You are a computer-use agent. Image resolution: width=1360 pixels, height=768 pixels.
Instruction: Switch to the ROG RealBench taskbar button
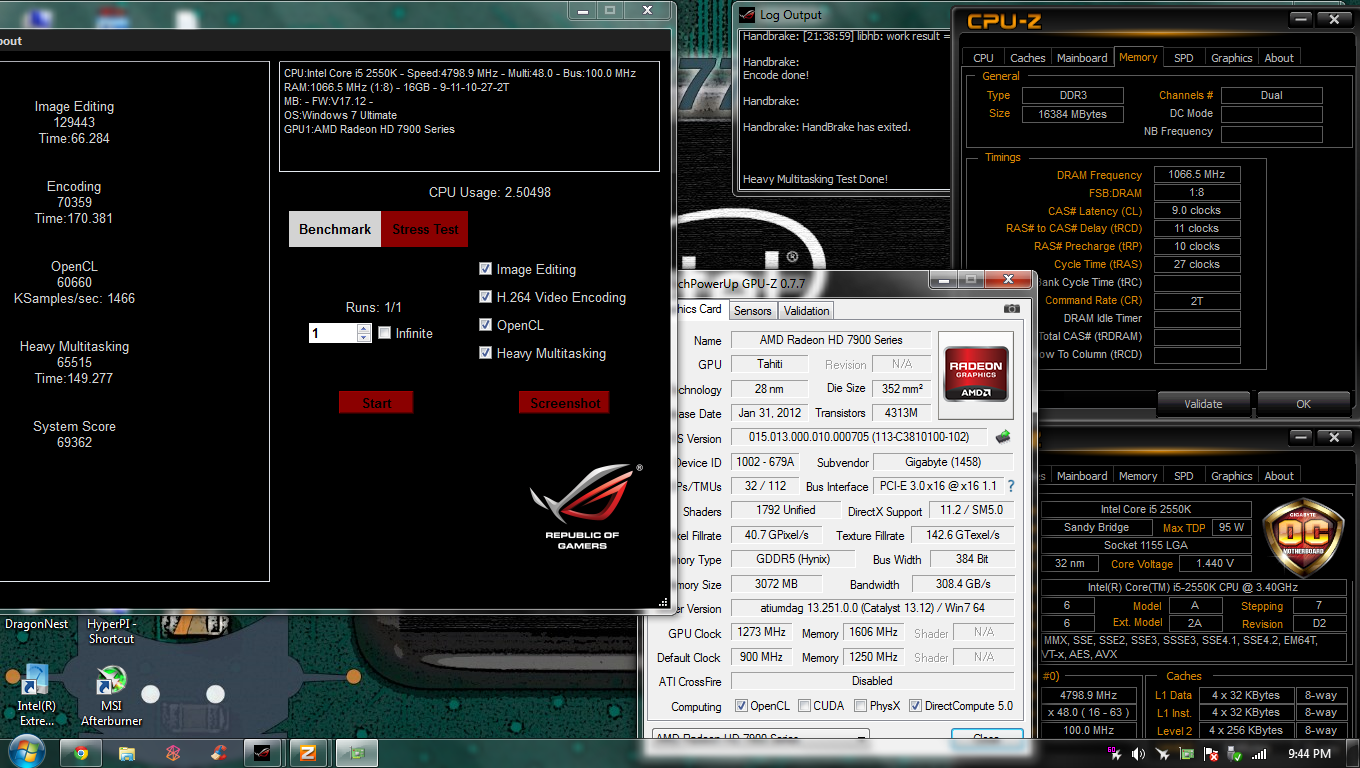(x=263, y=753)
